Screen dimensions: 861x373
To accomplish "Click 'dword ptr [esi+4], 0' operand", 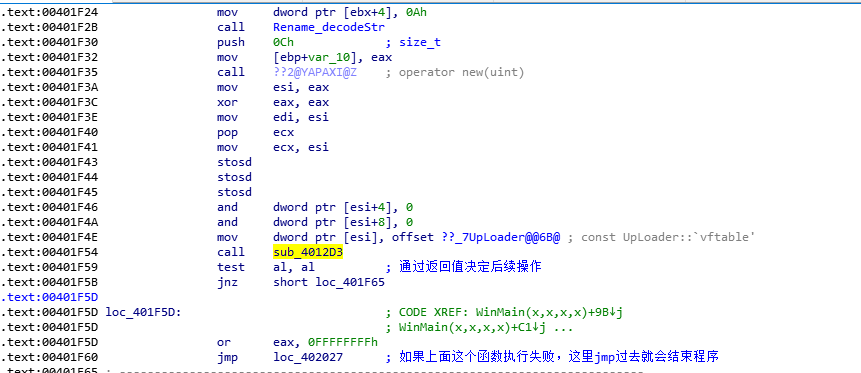I will coord(343,207).
